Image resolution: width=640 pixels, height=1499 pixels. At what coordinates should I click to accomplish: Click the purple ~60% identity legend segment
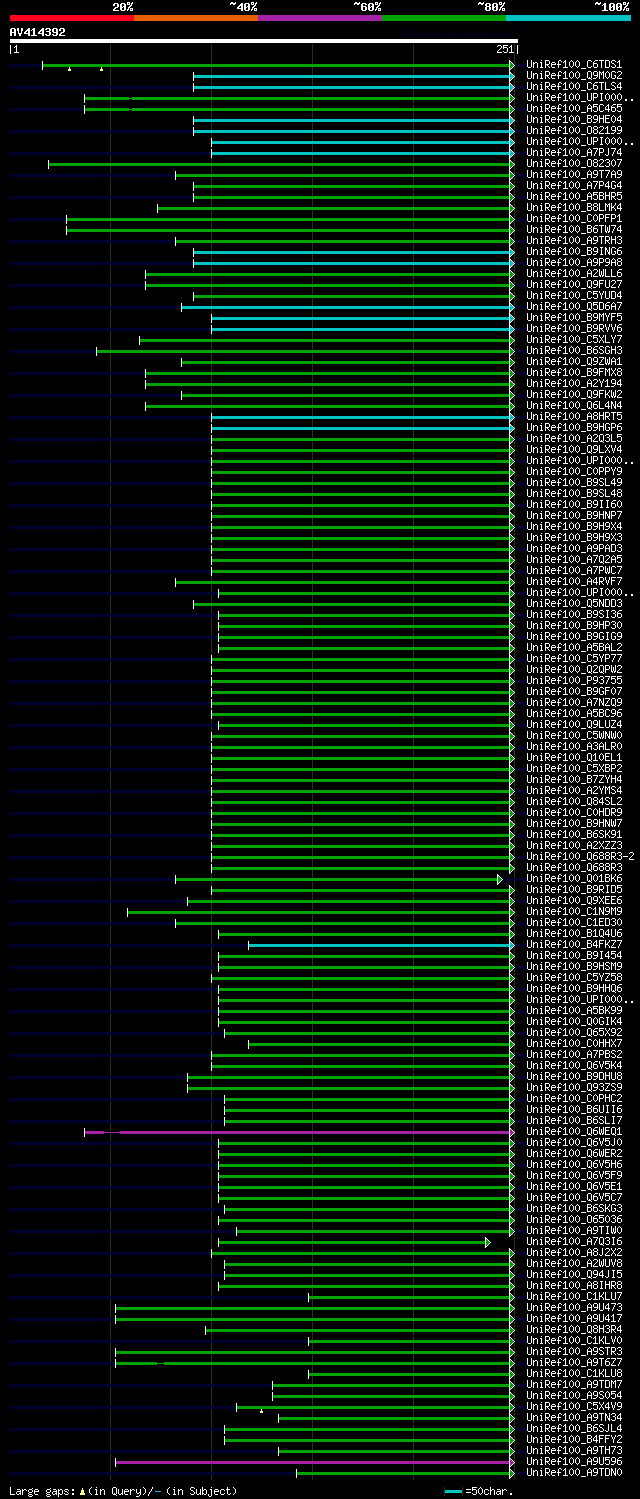pyautogui.click(x=319, y=18)
